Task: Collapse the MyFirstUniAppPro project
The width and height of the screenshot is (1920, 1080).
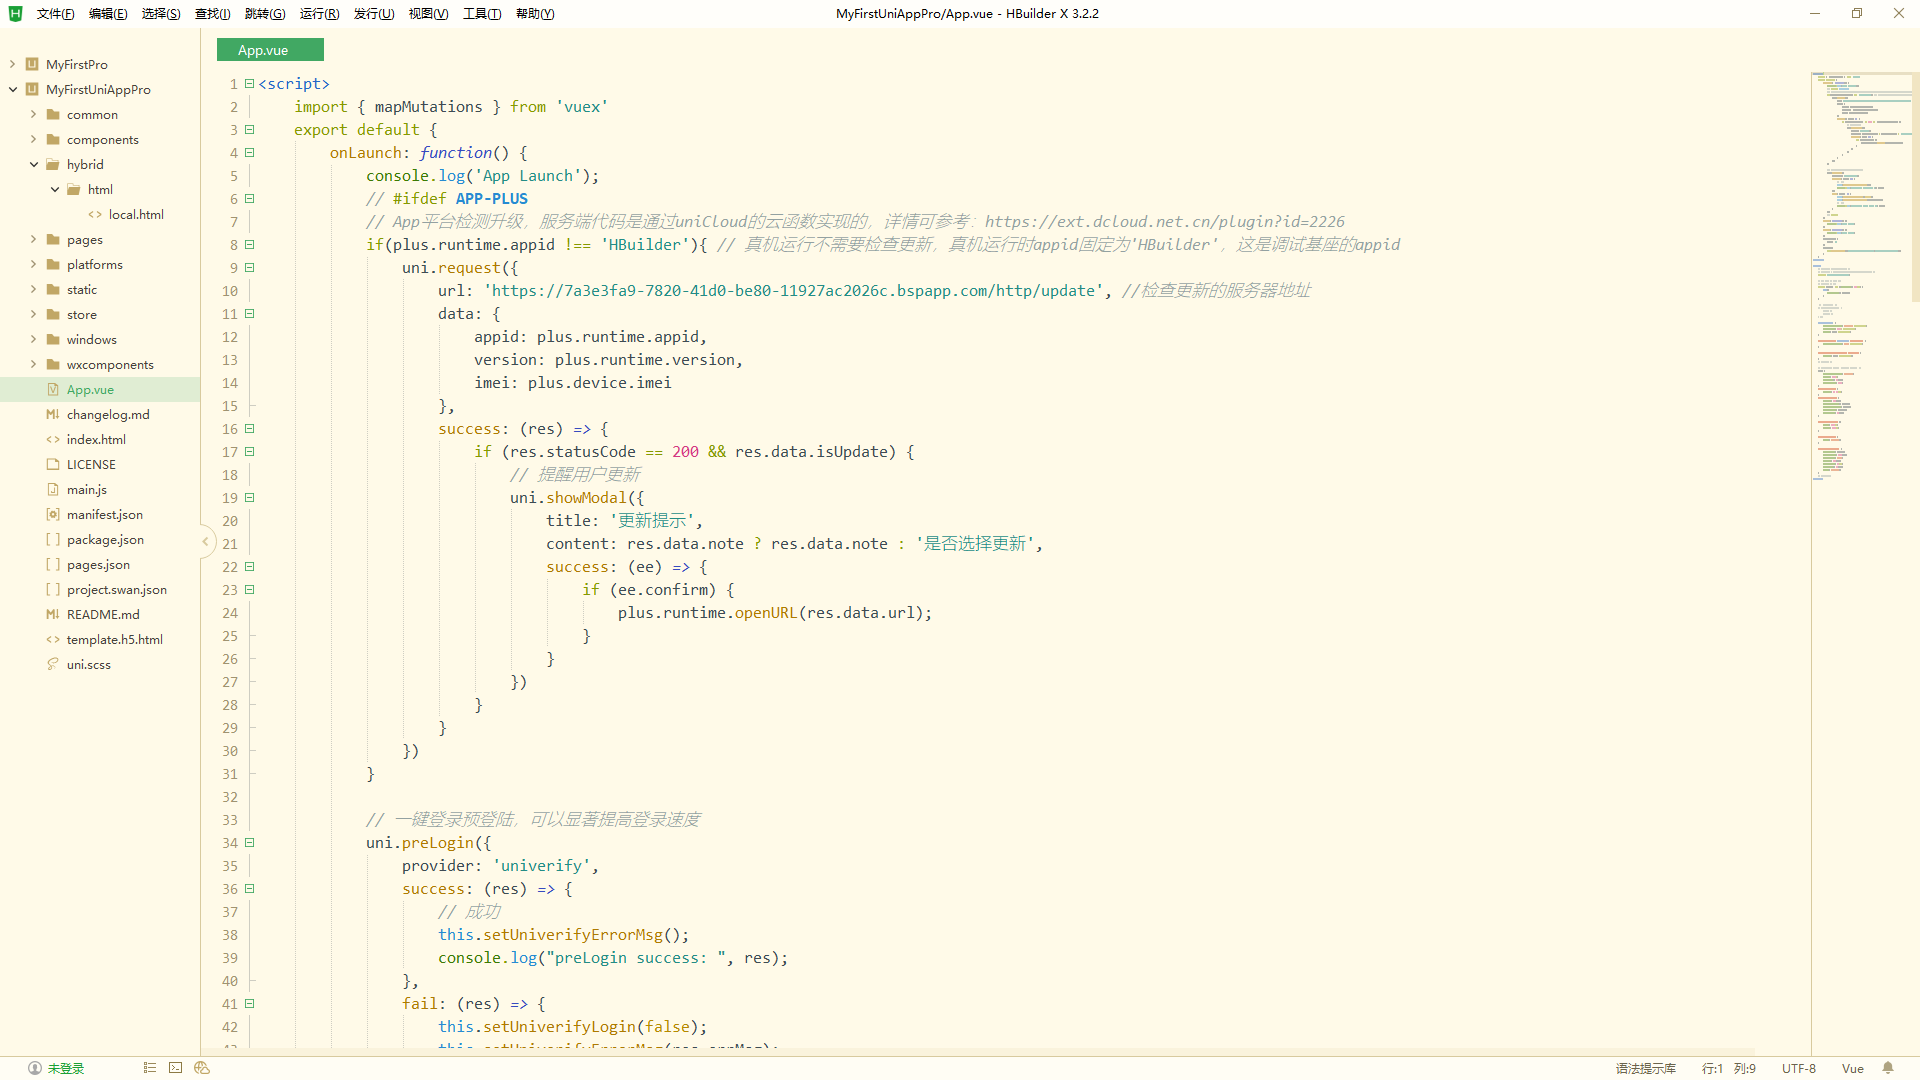Action: click(12, 89)
